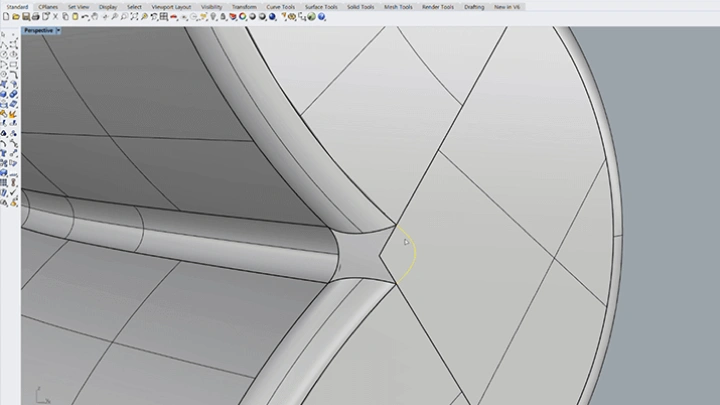Click the Check objects checkmark tool
The width and height of the screenshot is (720, 405).
13,192
